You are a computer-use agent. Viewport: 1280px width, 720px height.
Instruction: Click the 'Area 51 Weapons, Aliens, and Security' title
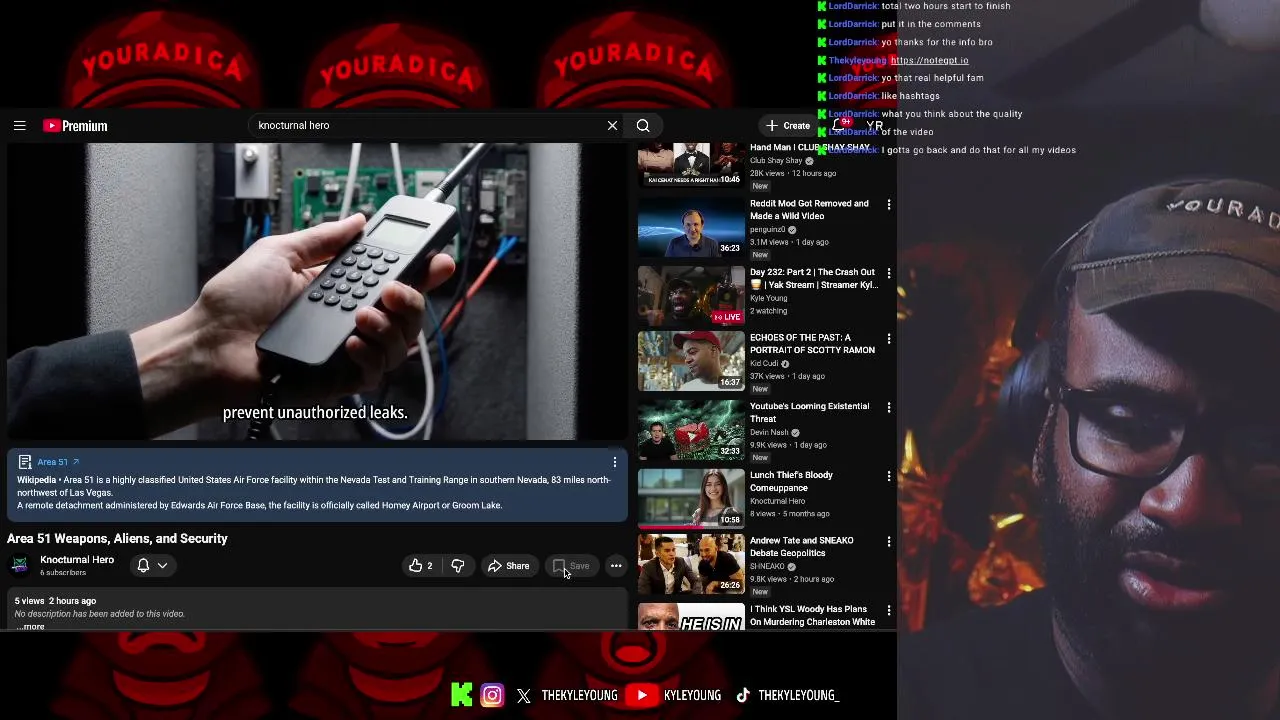(117, 539)
